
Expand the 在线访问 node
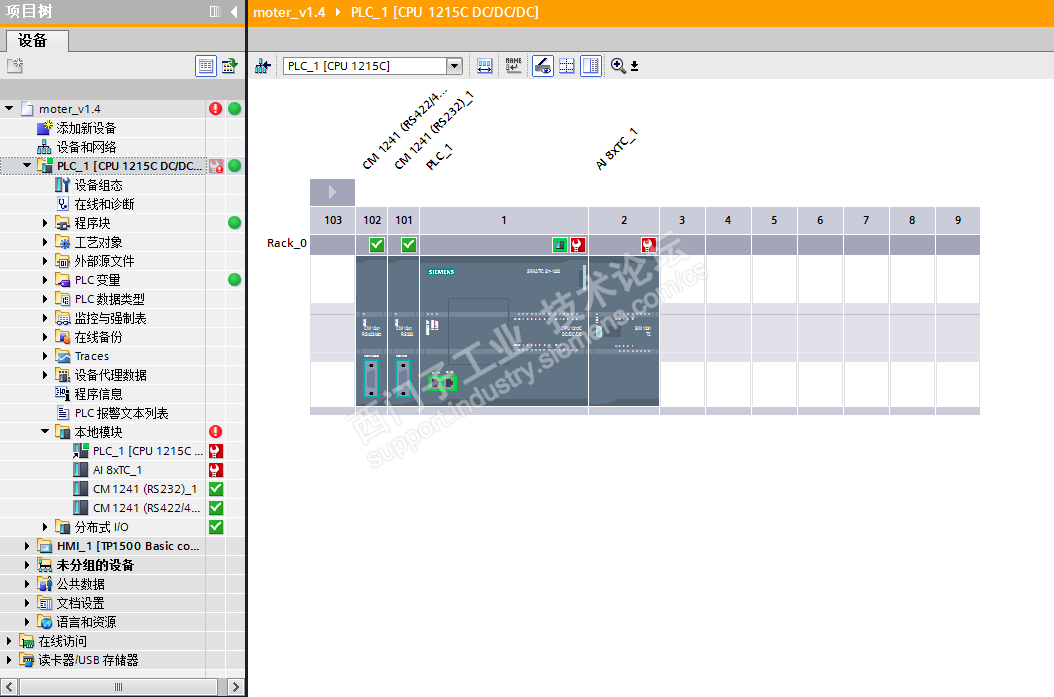(x=9, y=641)
